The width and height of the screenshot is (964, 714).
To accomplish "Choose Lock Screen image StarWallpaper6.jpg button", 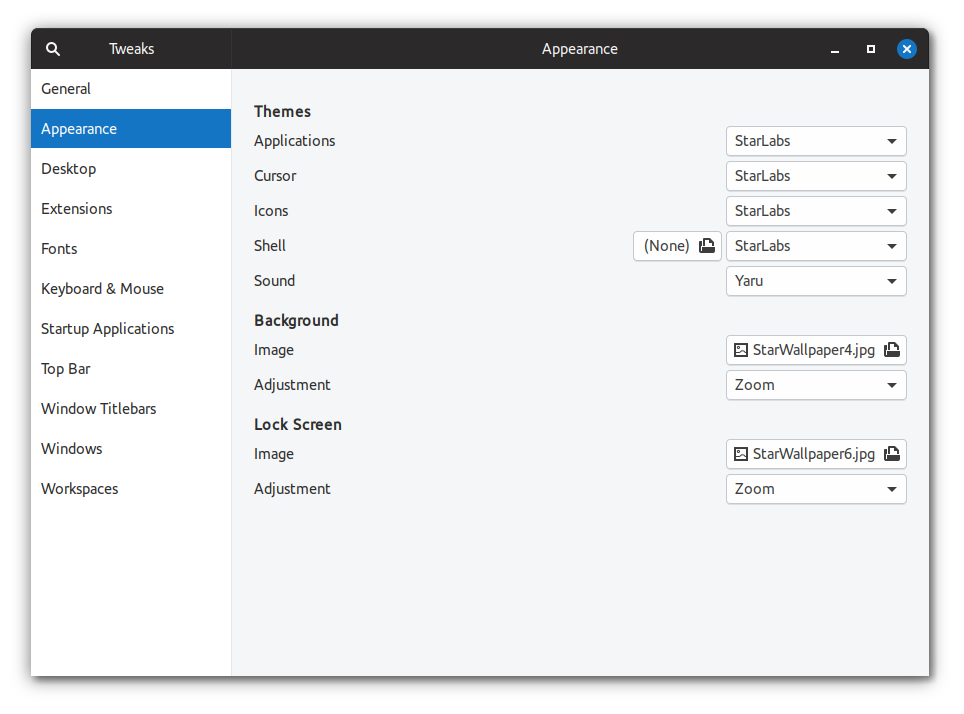I will point(816,454).
